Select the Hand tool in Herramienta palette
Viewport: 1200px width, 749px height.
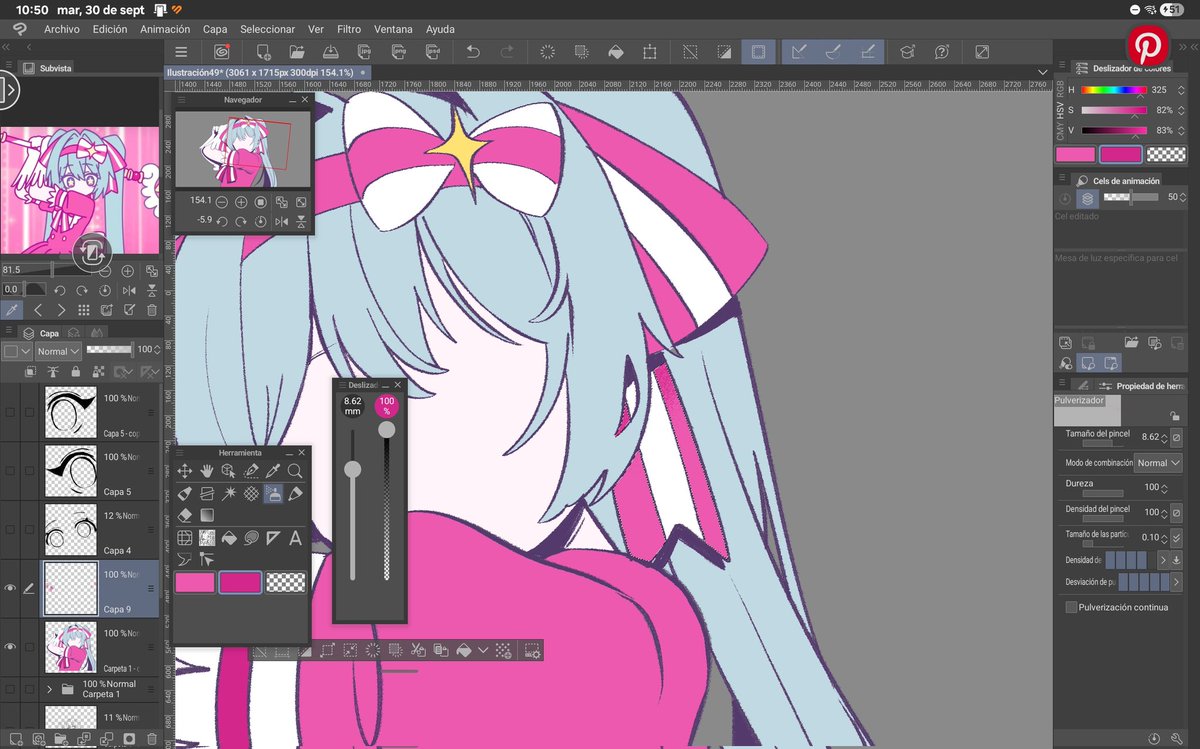click(x=207, y=471)
